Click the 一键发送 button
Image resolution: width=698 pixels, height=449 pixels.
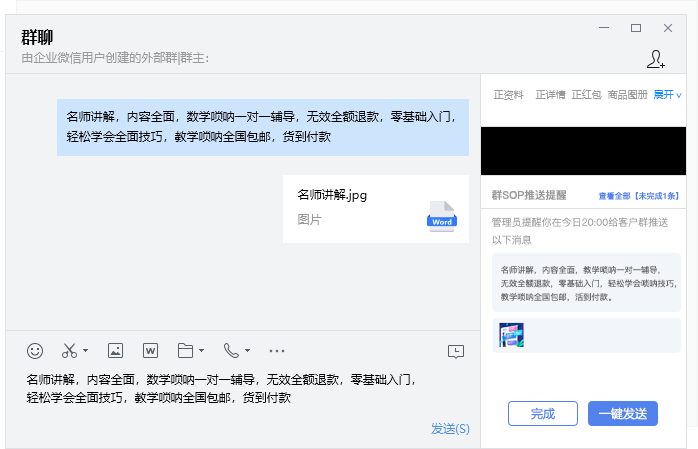coord(623,413)
